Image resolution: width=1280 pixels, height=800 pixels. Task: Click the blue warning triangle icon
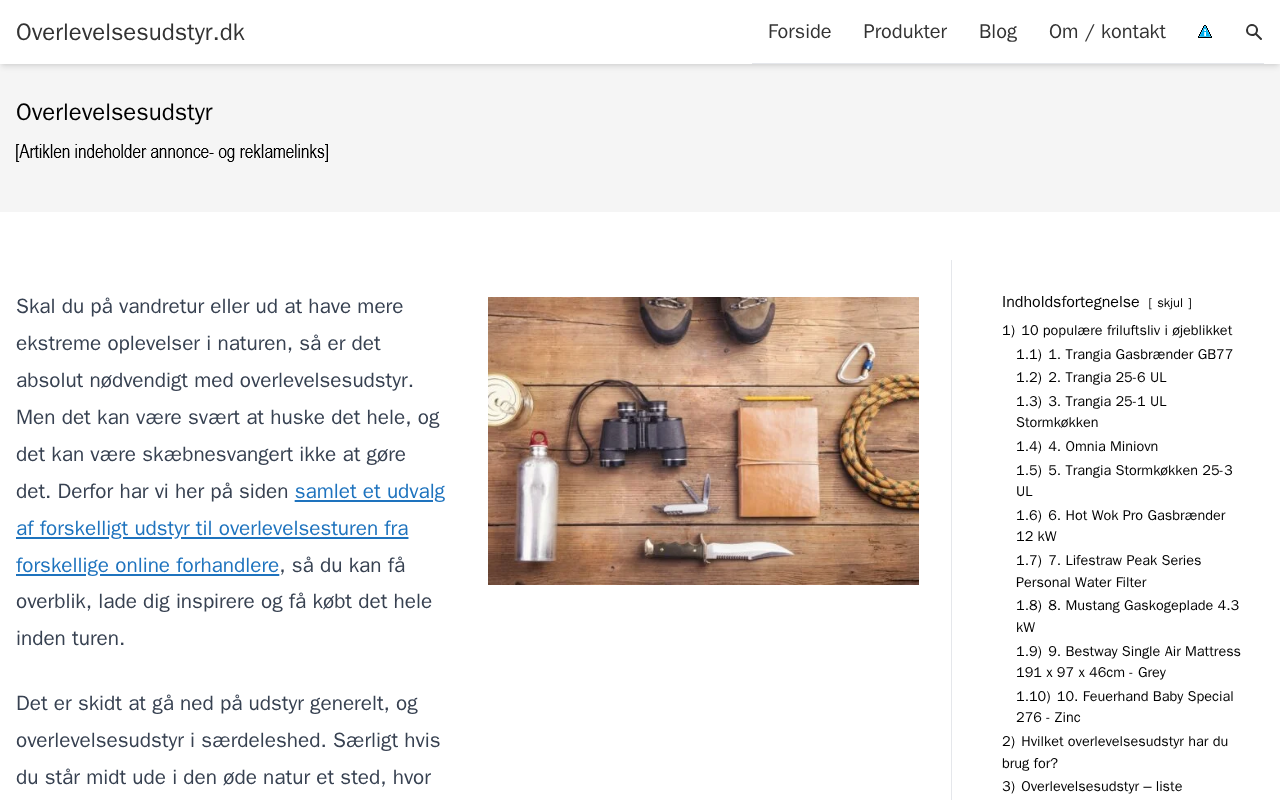click(1205, 32)
